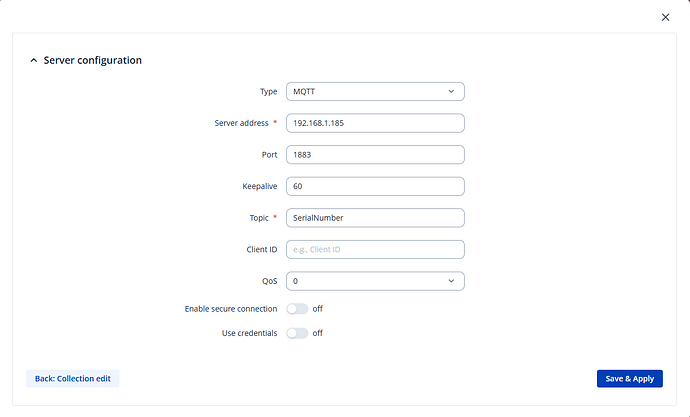
Task: Open the QoS dropdown
Action: pos(375,282)
